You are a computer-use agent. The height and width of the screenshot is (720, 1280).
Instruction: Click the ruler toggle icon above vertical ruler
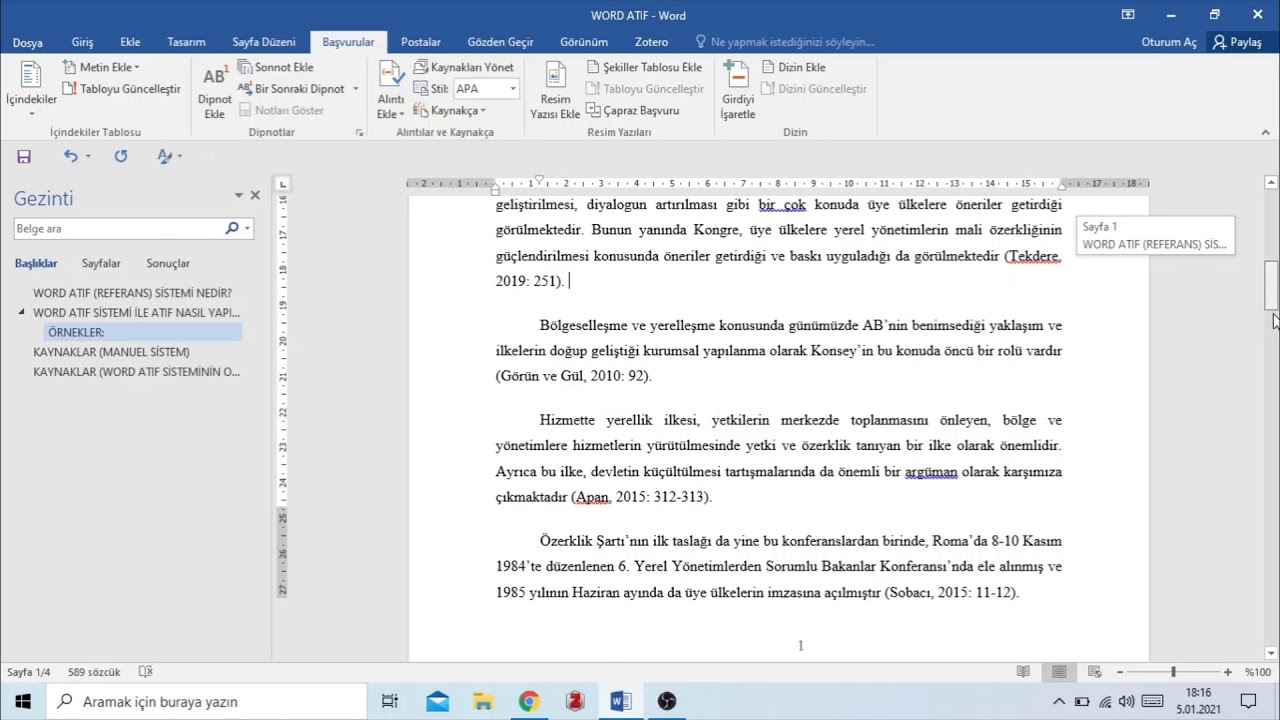coord(283,184)
